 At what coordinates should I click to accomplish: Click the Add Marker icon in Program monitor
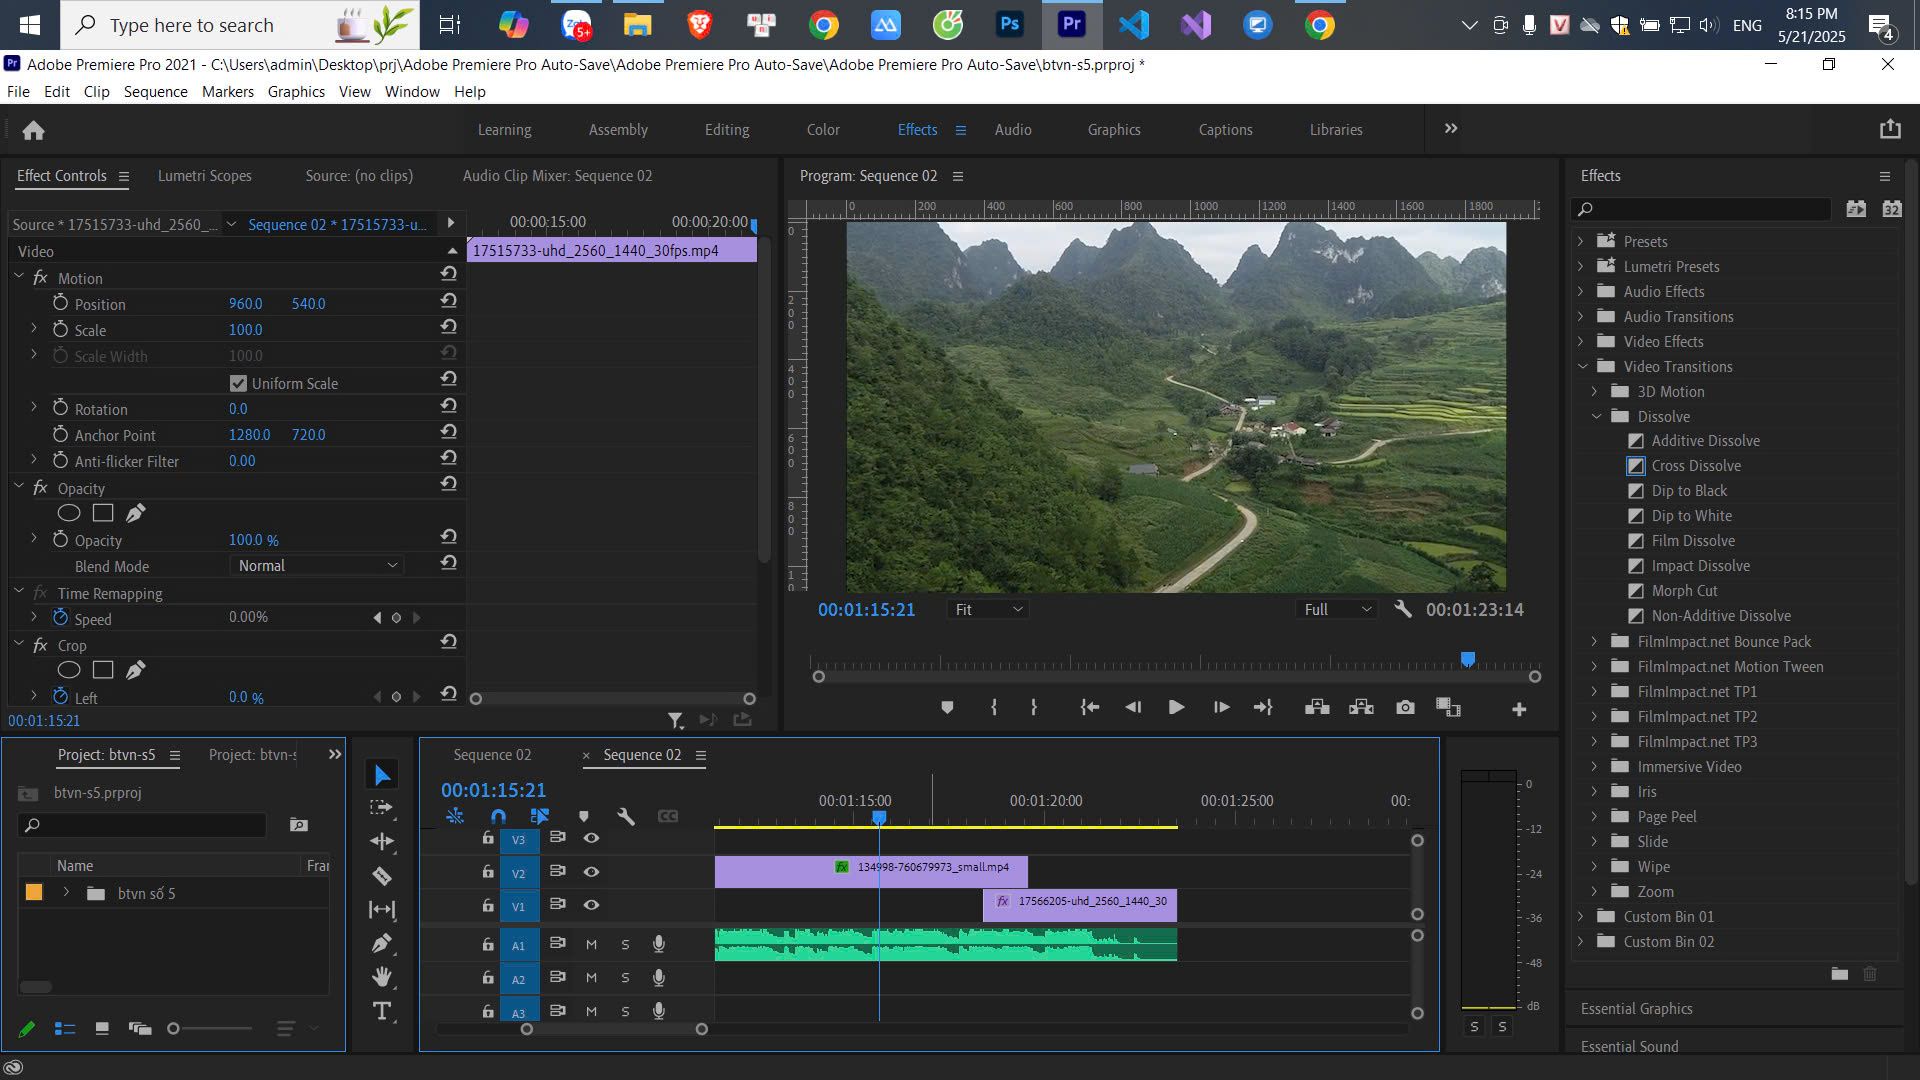pyautogui.click(x=947, y=708)
